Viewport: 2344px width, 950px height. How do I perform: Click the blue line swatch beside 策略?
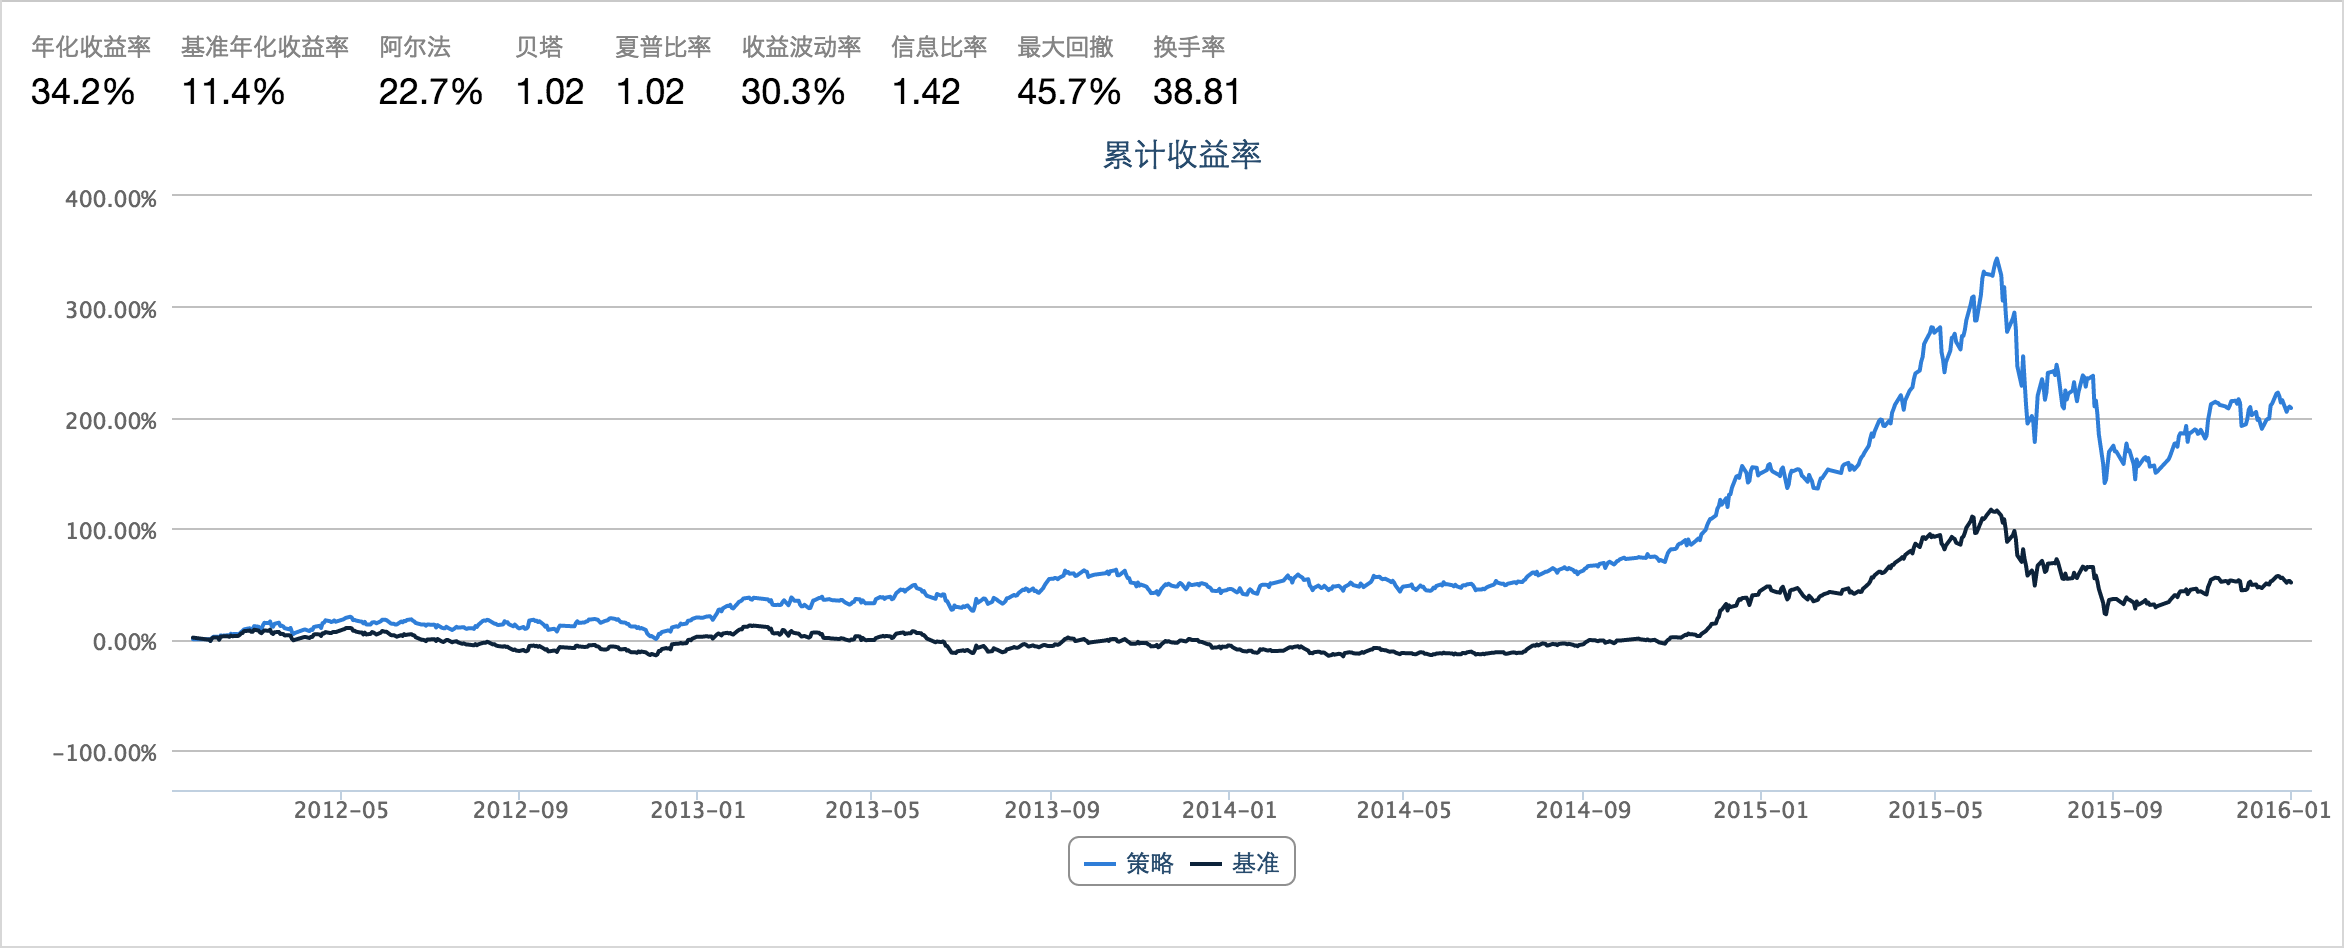(1100, 864)
